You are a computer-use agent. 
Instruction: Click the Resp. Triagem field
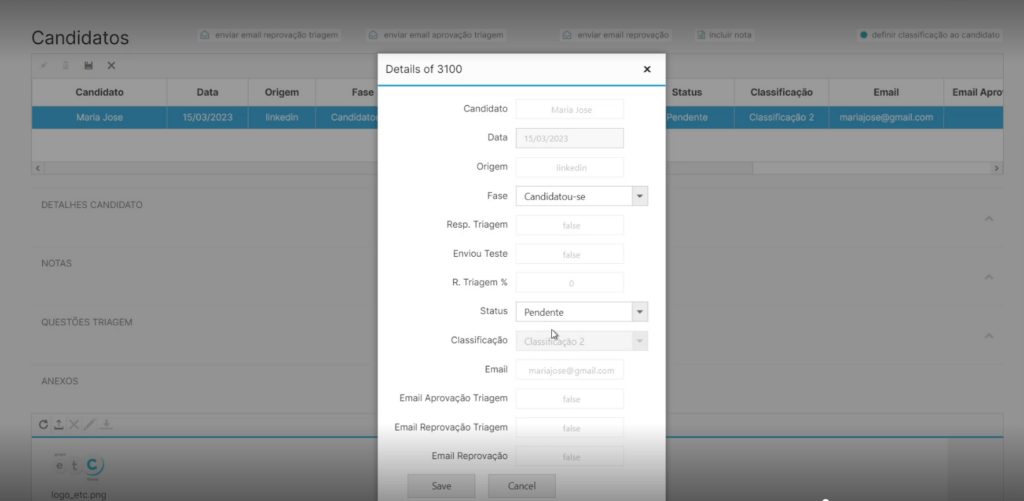click(x=569, y=225)
